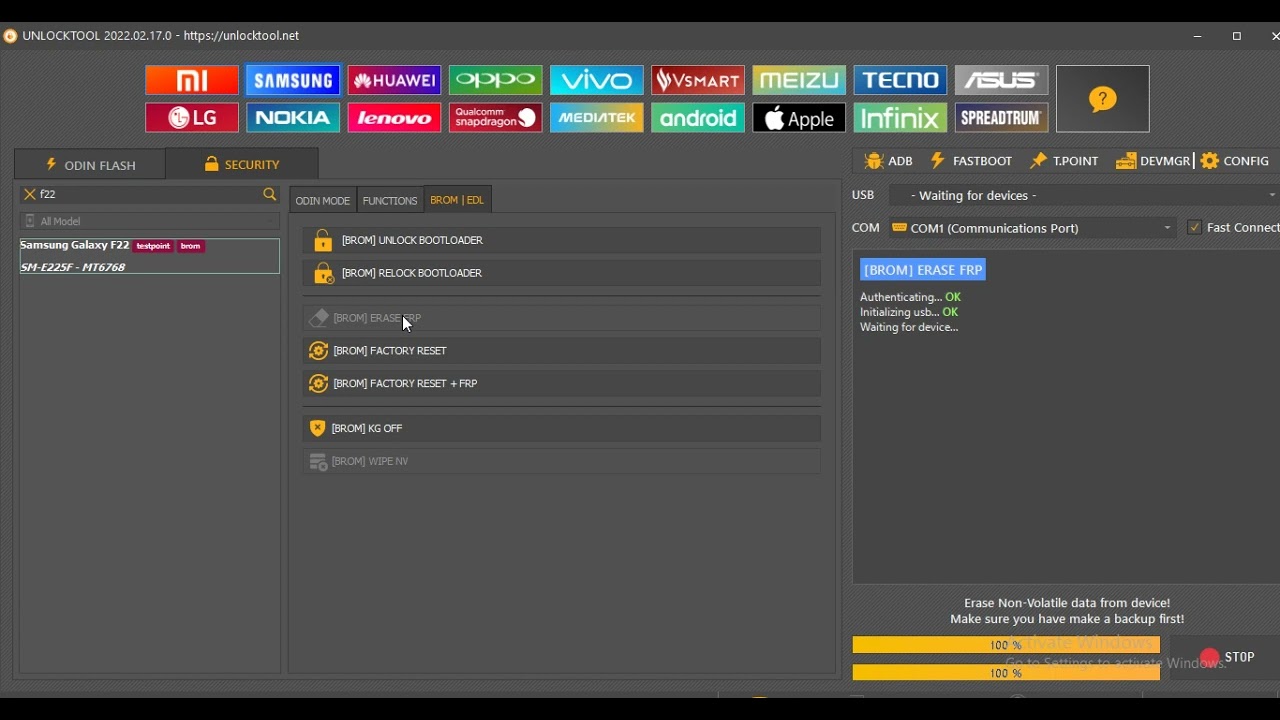The height and width of the screenshot is (720, 1280).
Task: Click [BROM] WIPE NV button
Action: 562,461
